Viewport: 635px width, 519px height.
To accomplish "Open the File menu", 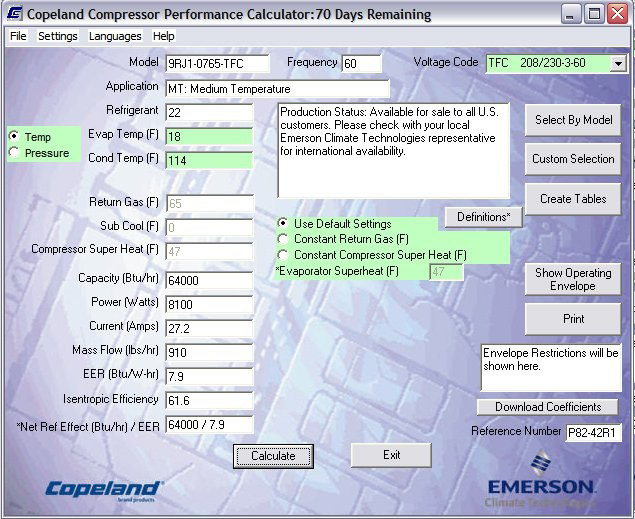I will tap(18, 36).
